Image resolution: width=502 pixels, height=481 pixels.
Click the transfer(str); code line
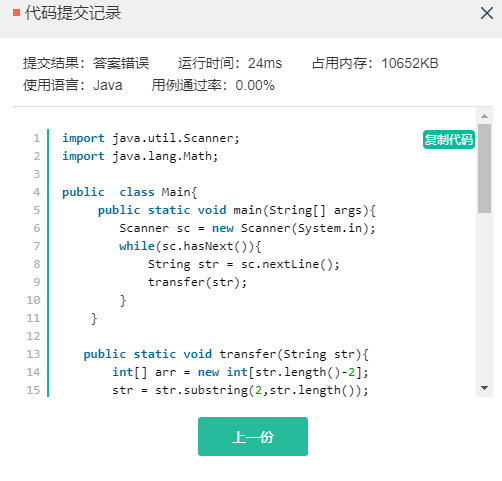(197, 282)
